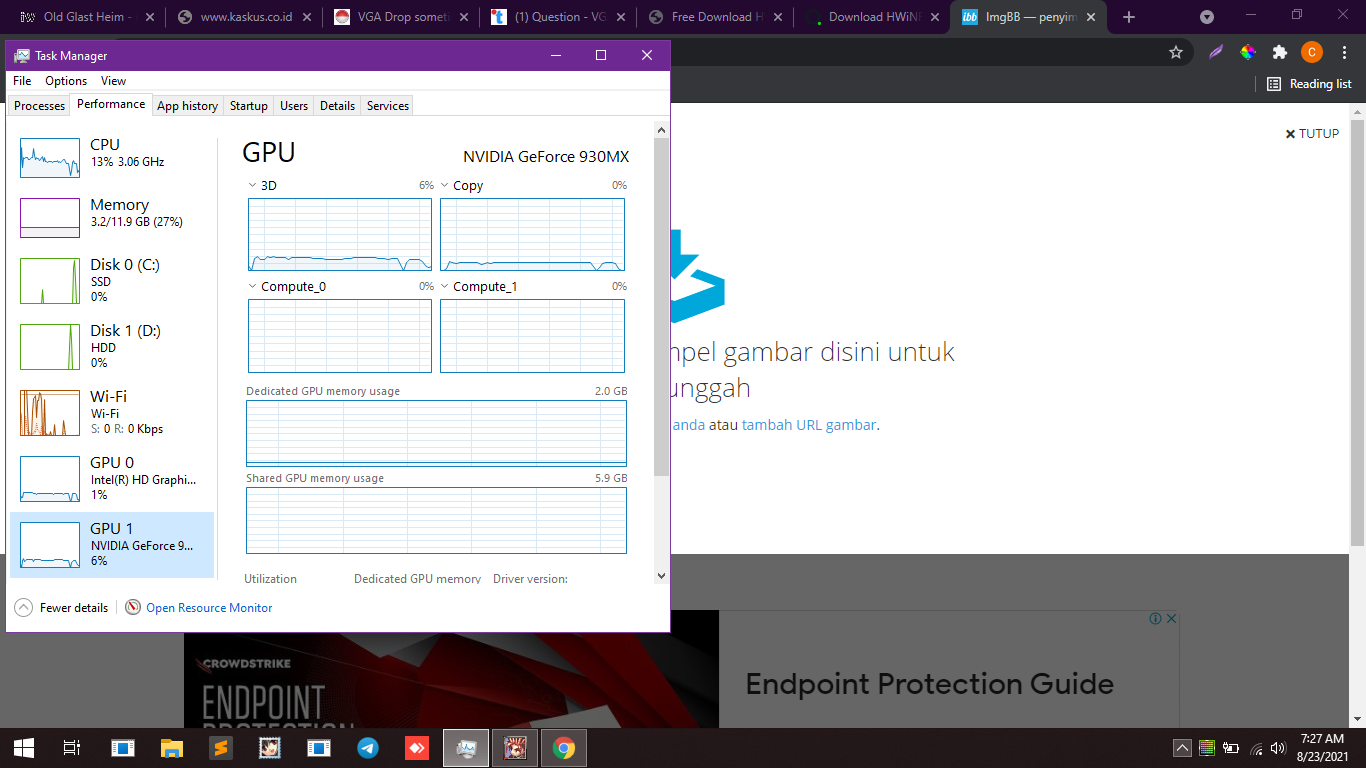Click the purple feather extension icon
Image resolution: width=1366 pixels, height=768 pixels.
pyautogui.click(x=1216, y=52)
